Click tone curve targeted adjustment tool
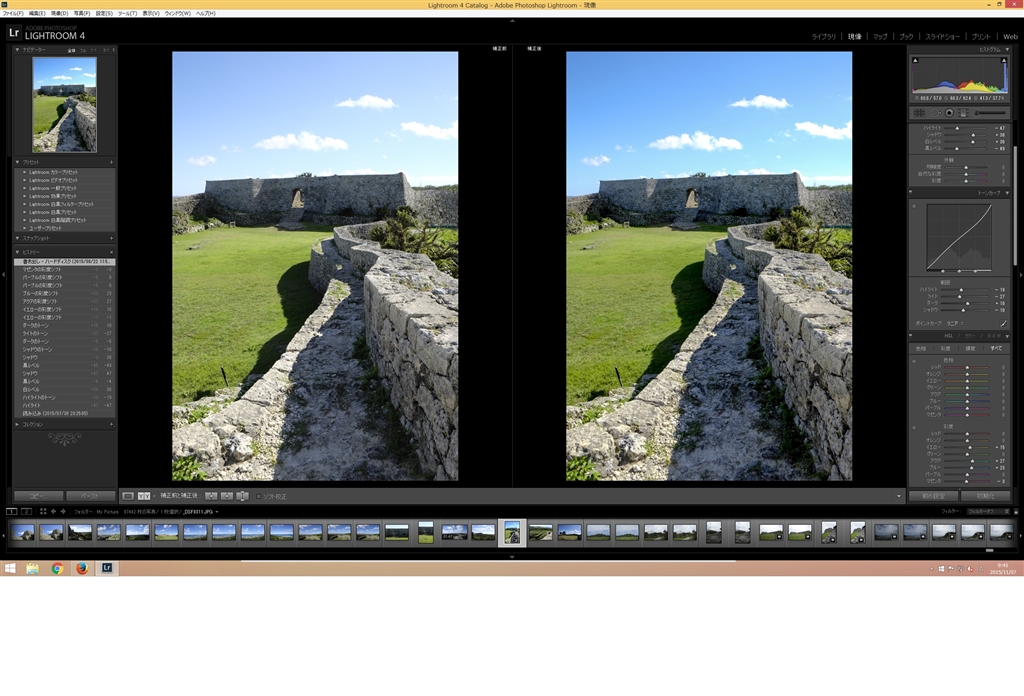This screenshot has width=1024, height=696. pos(914,206)
